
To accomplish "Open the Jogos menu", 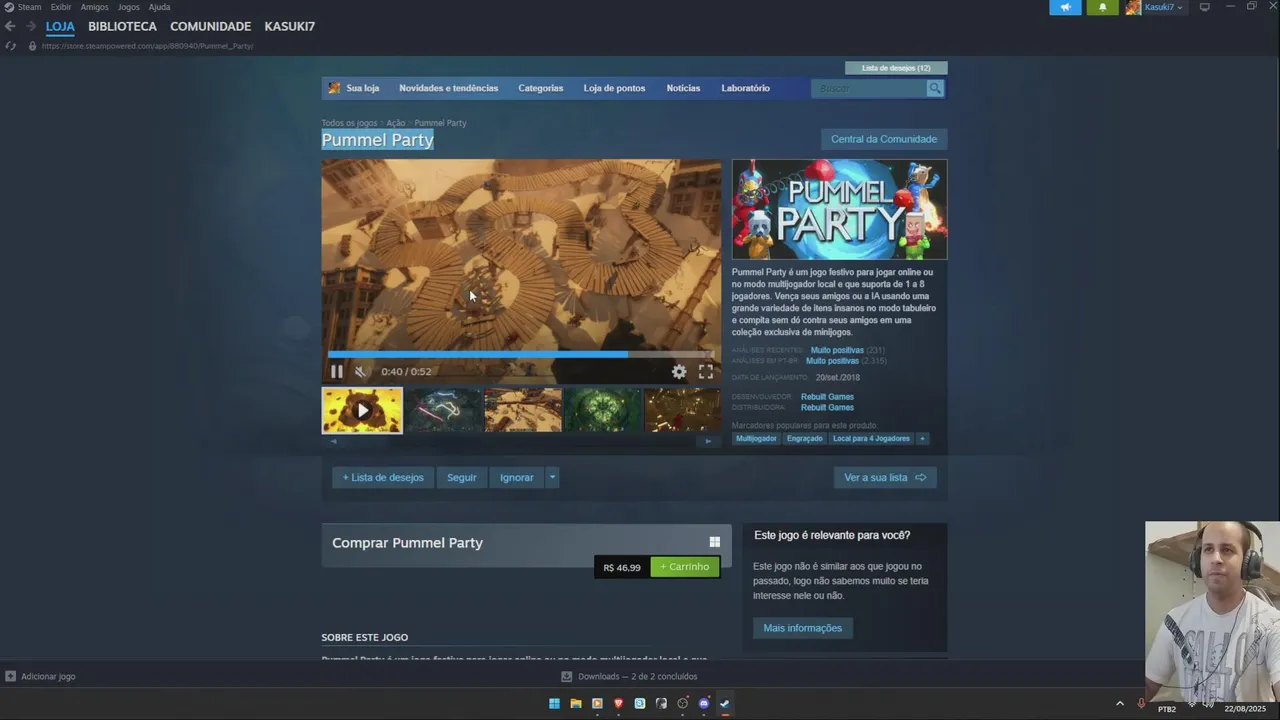I will pyautogui.click(x=129, y=7).
